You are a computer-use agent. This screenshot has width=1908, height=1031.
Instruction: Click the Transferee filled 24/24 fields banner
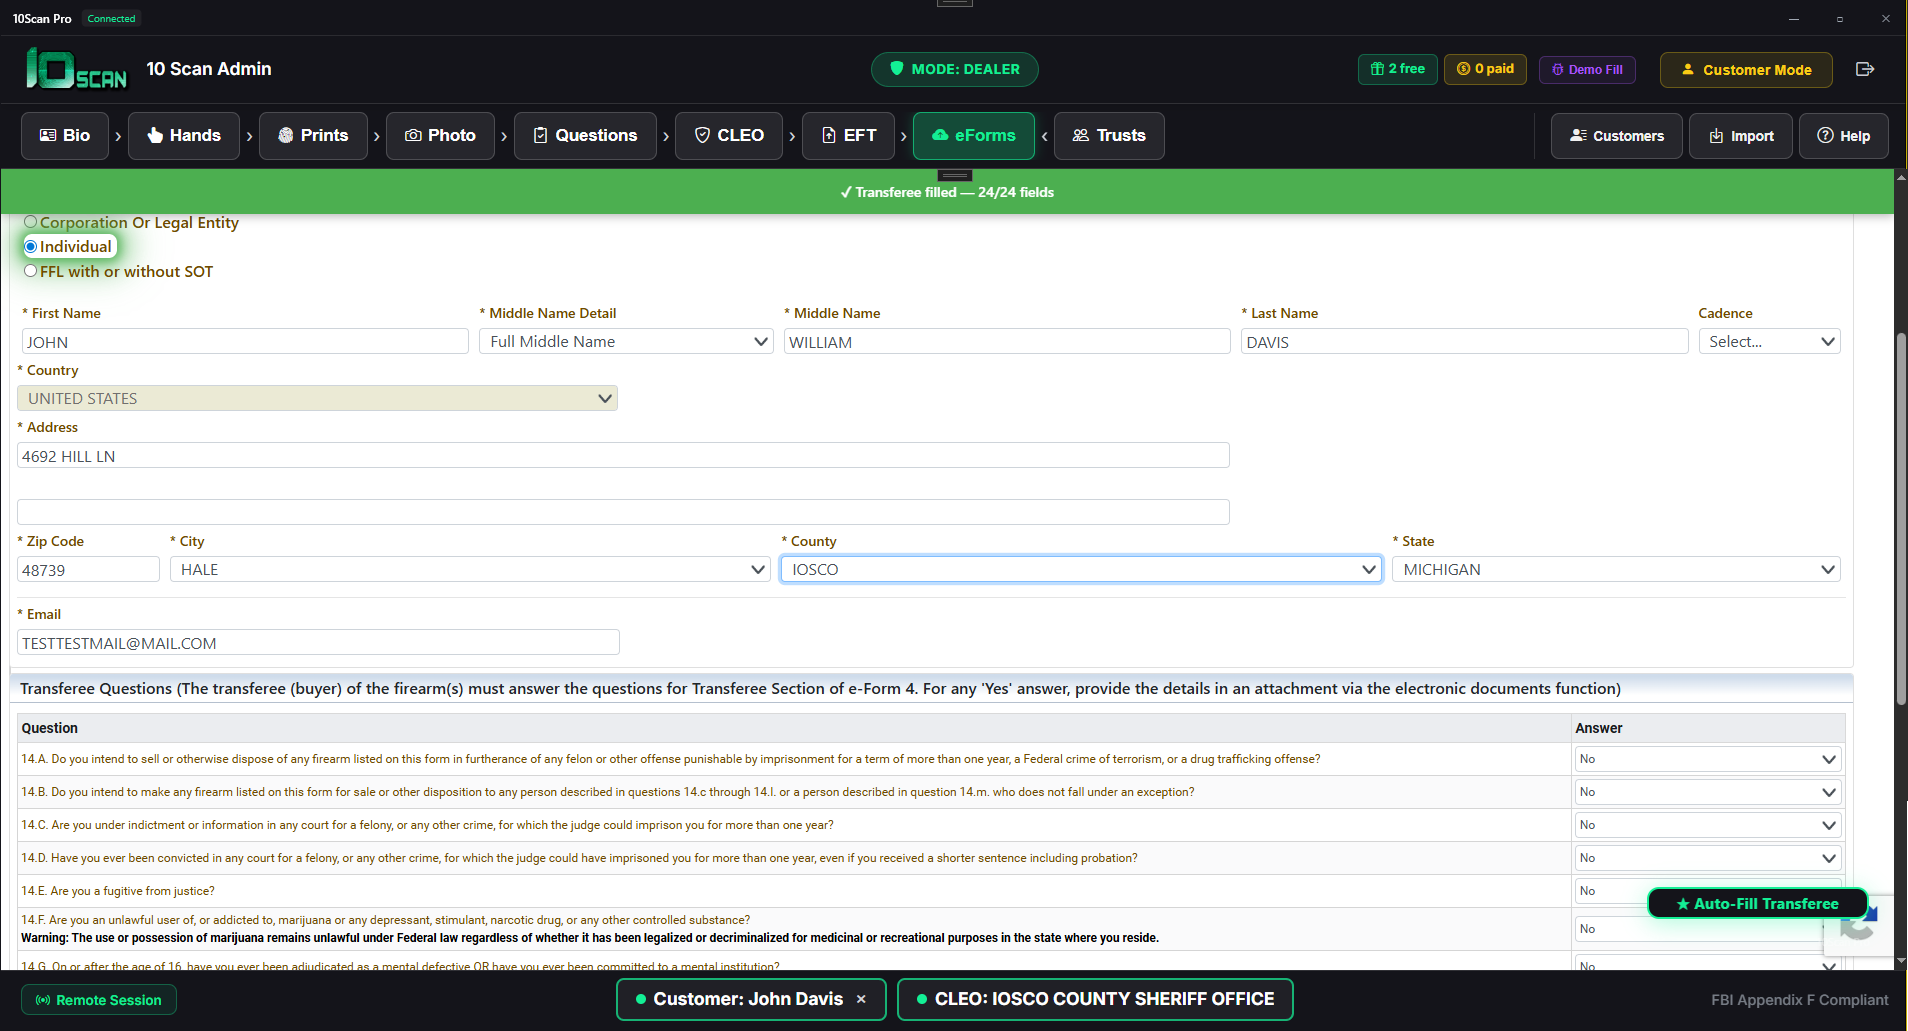[947, 192]
